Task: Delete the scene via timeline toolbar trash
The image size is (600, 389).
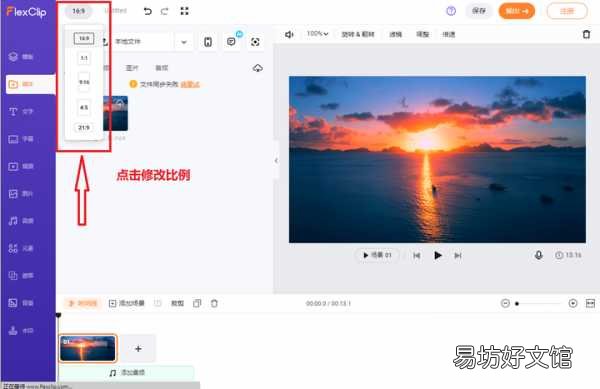Action: (x=214, y=303)
